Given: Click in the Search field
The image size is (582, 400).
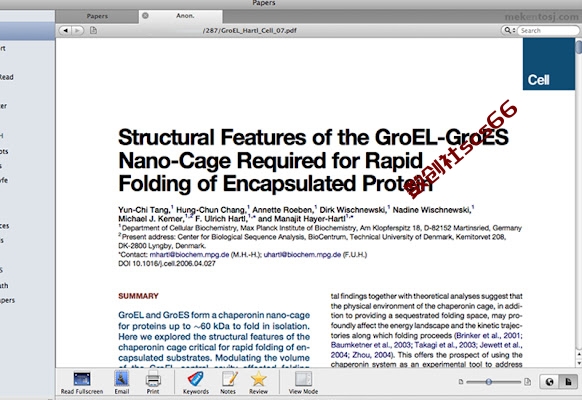Looking at the screenshot, I should (548, 30).
